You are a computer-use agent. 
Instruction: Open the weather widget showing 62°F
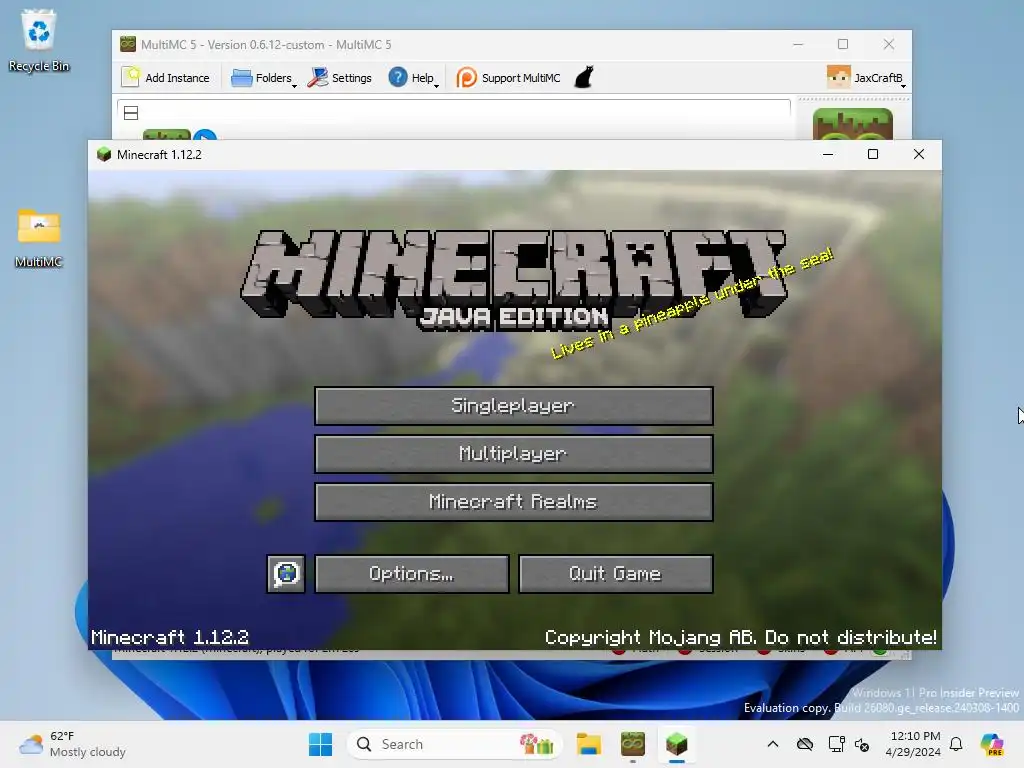click(x=72, y=744)
